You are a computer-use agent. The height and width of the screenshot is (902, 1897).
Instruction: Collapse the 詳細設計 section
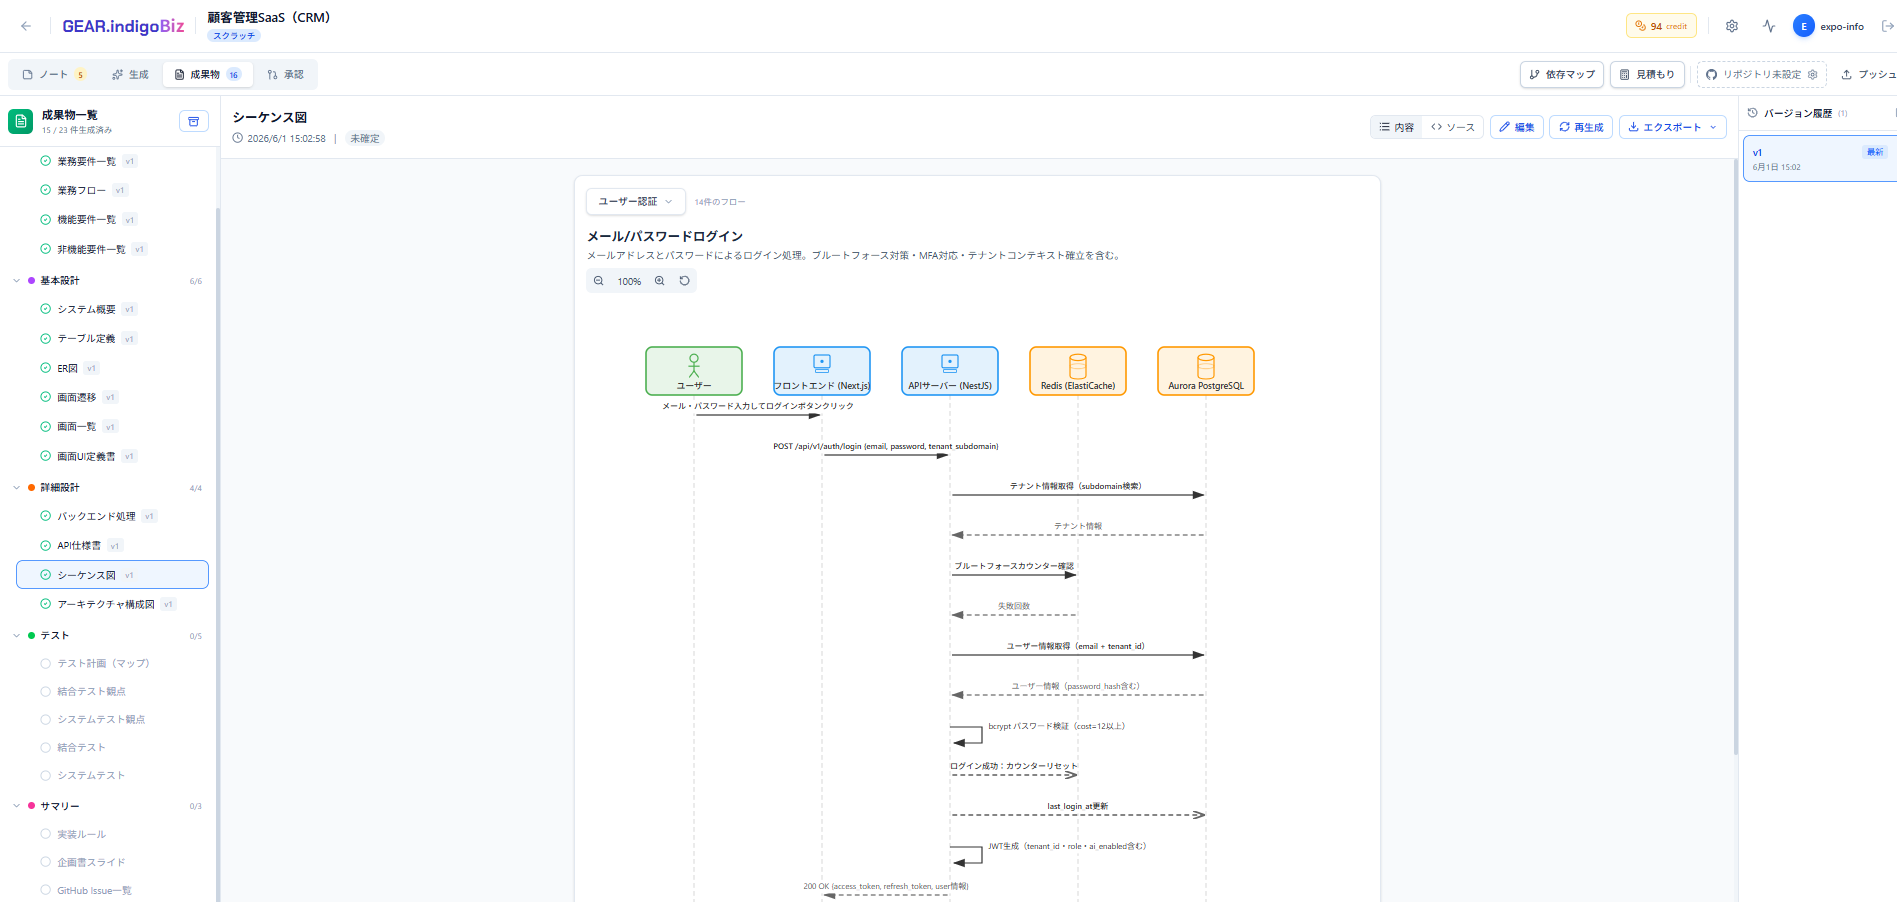(17, 488)
